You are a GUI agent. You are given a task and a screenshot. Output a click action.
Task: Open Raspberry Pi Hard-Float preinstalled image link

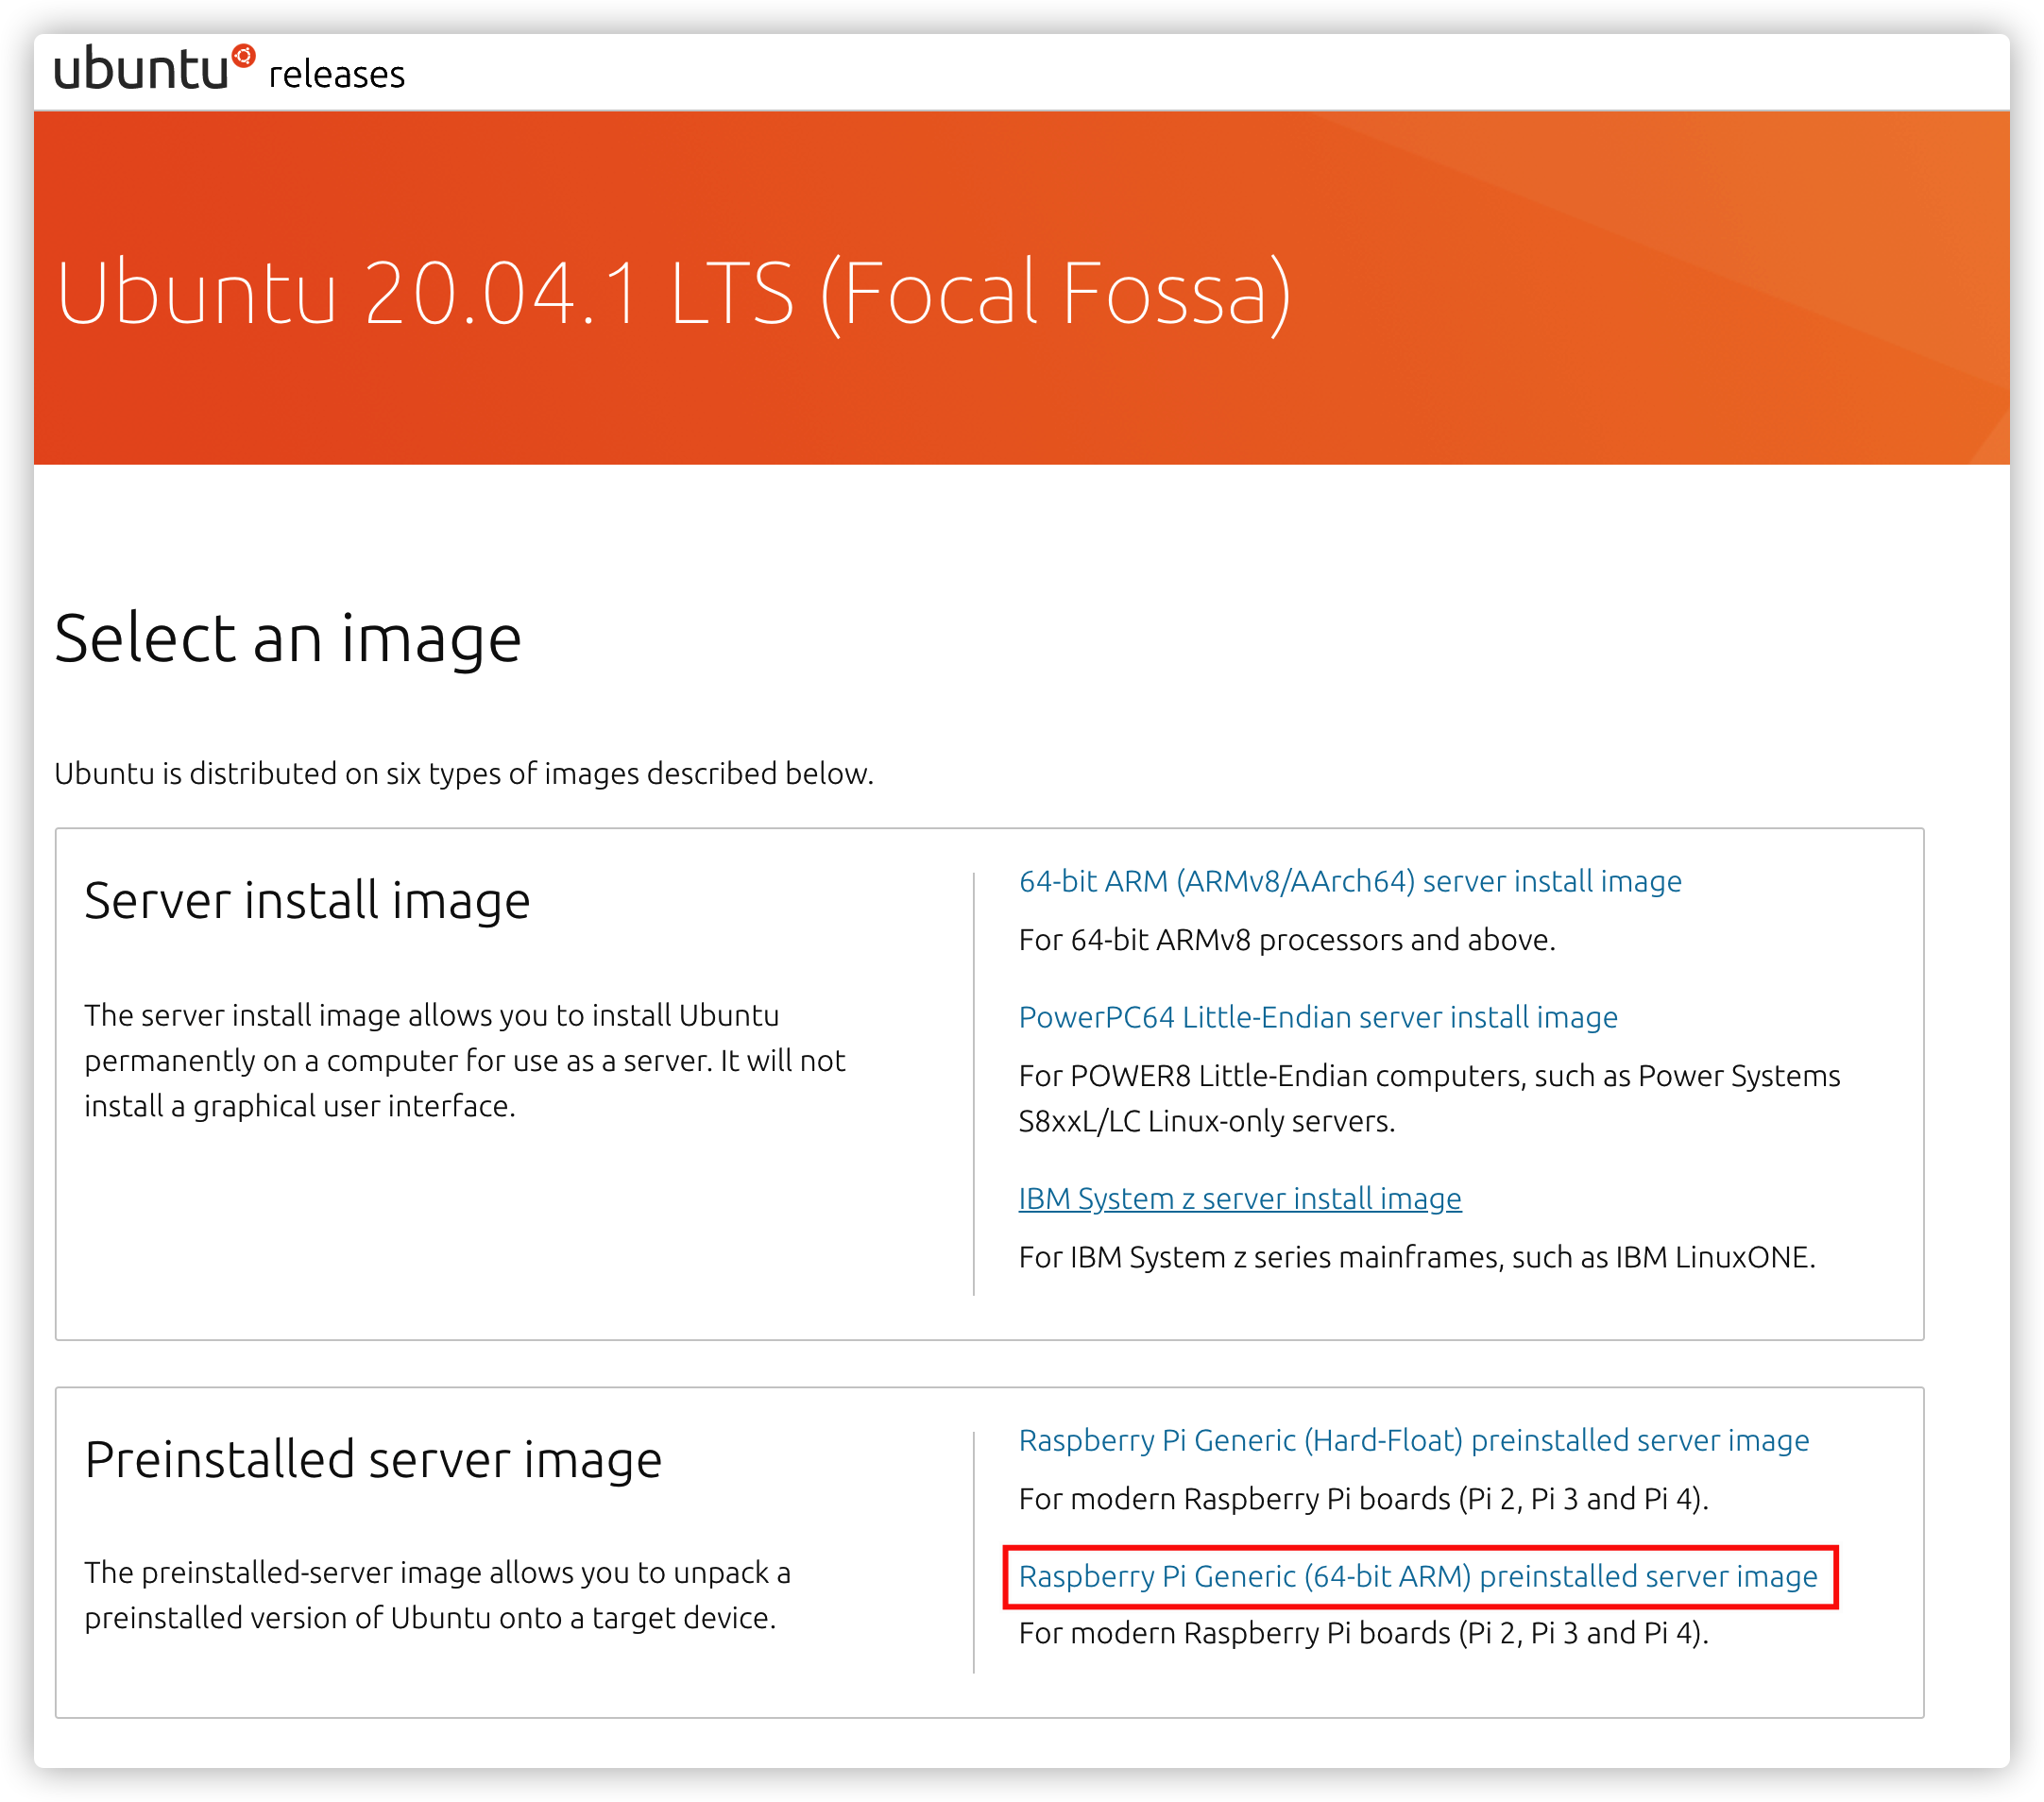click(x=1413, y=1440)
